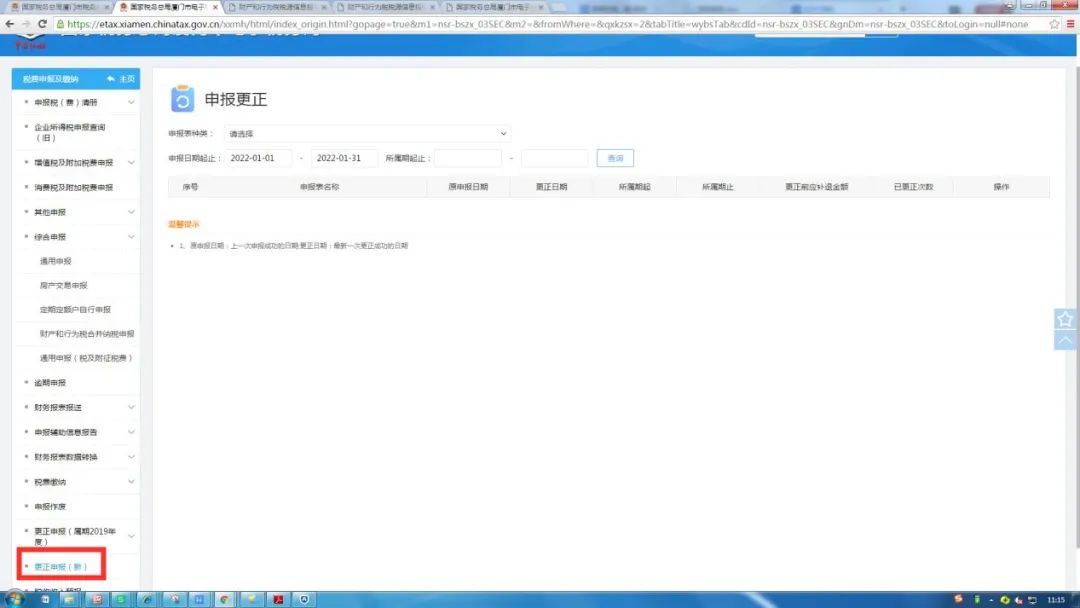Click the start date field 2022-01-01

(258, 158)
